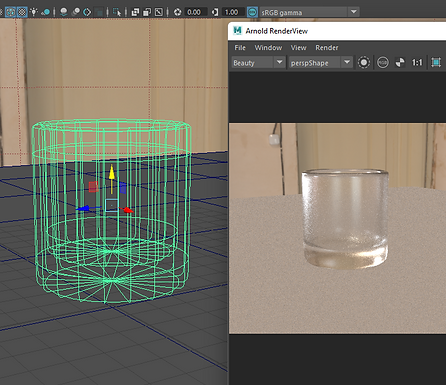Click the center square of move manipulator
Image resolution: width=446 pixels, height=385 pixels.
(x=112, y=205)
